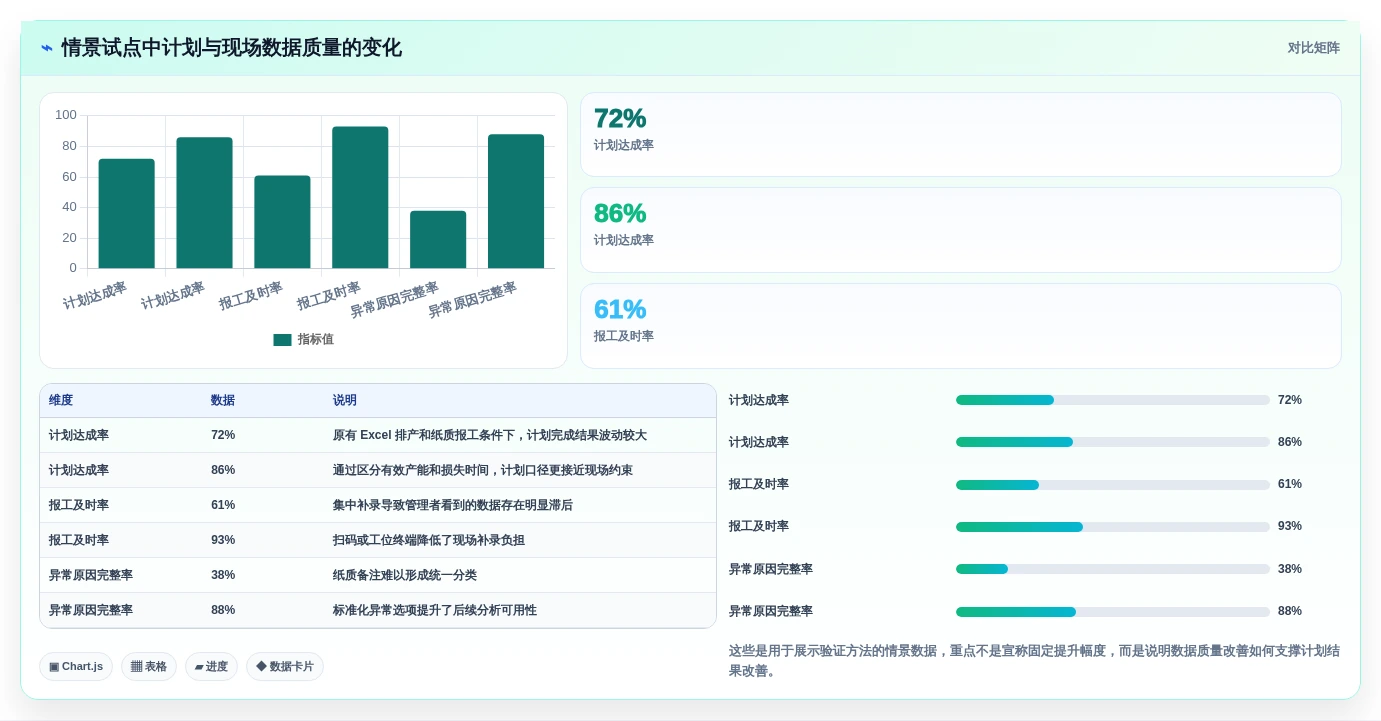Click description 集中补录导致管理者看到的数据存在明显滞后
The width and height of the screenshot is (1381, 721).
[x=453, y=505]
